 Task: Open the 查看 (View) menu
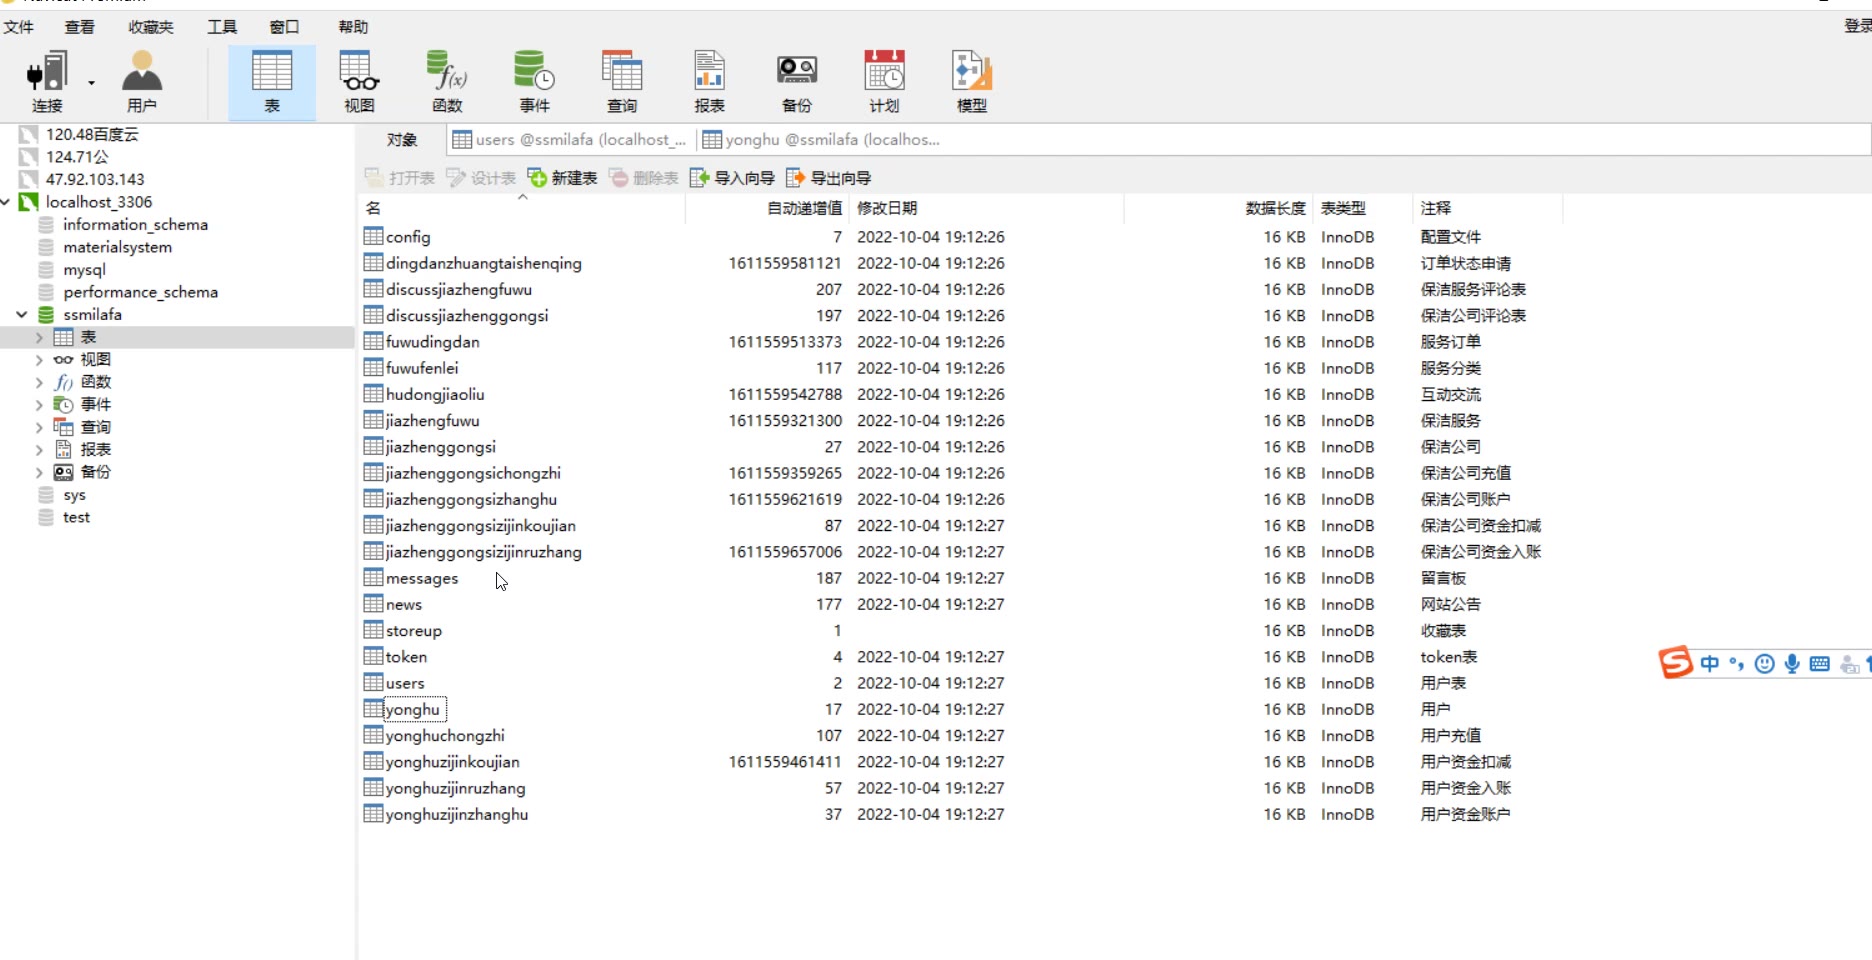point(79,27)
